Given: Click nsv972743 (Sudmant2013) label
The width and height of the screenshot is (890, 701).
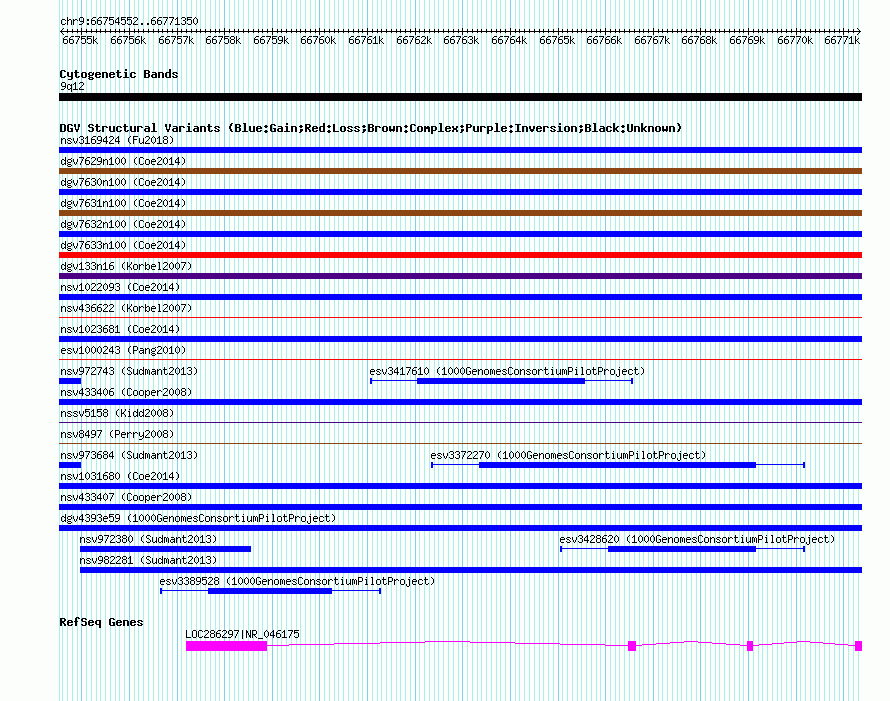Looking at the screenshot, I should (x=129, y=371).
